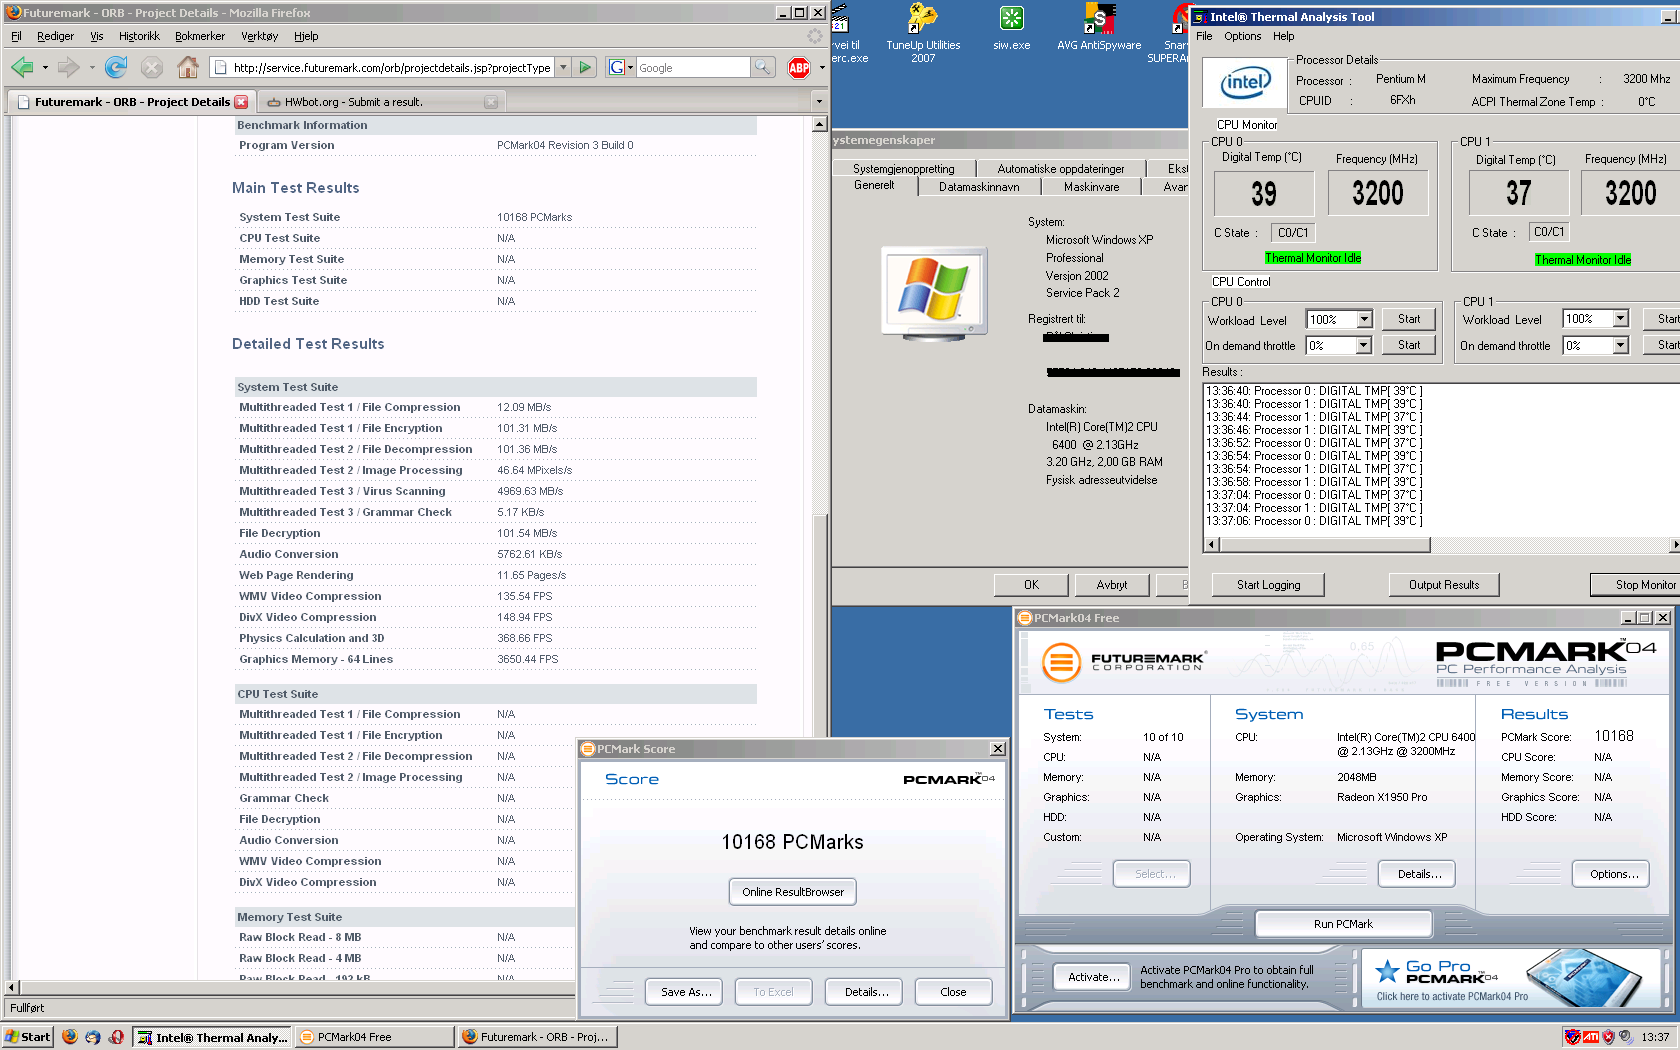This screenshot has width=1680, height=1050.
Task: Select the Automatiske oppdateringer tab
Action: click(x=1060, y=169)
